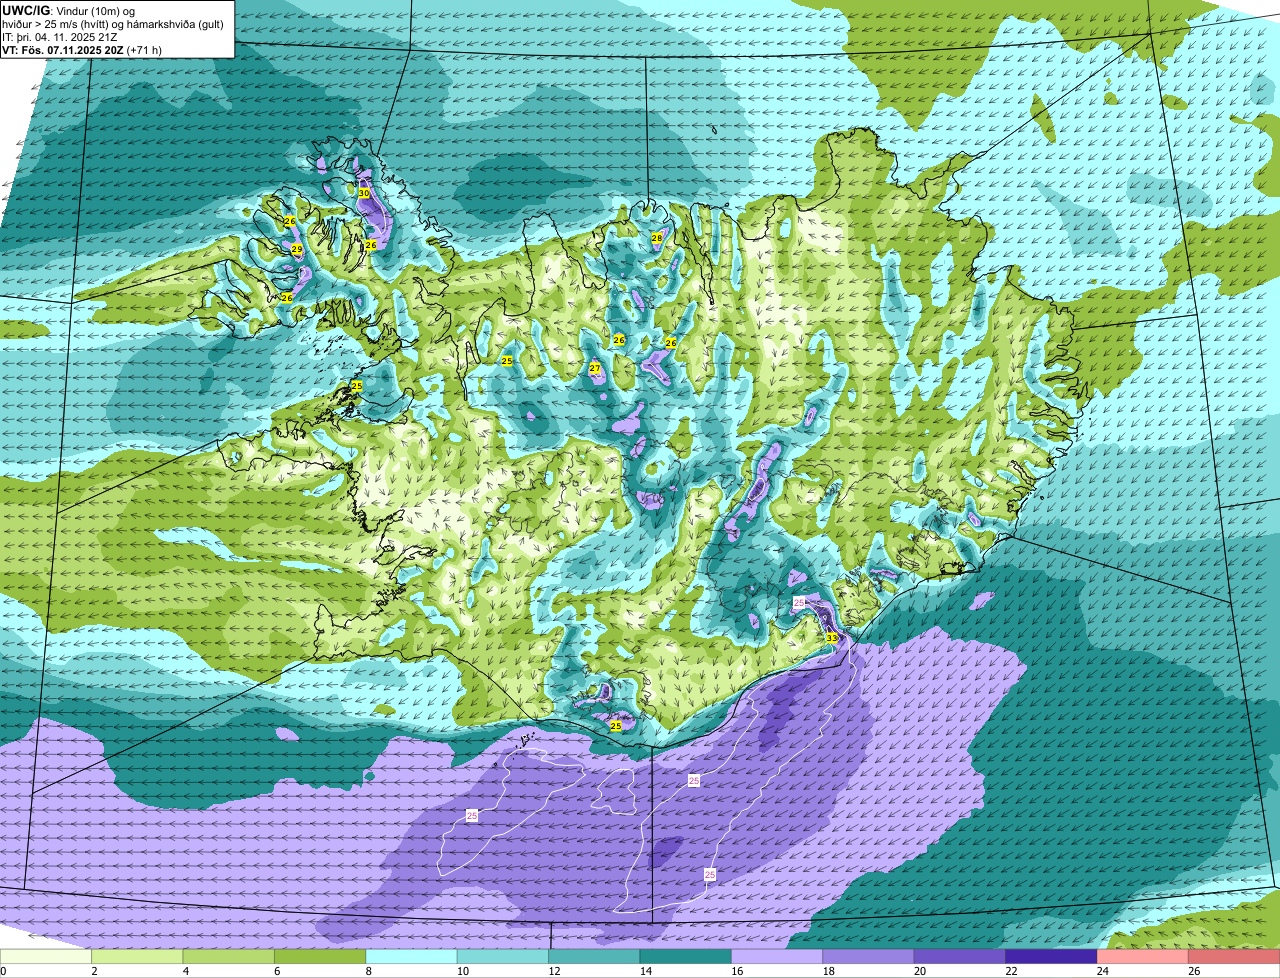Click the 22–24 m/s dark indigo legend swatch
Image resolution: width=1280 pixels, height=978 pixels.
tap(1052, 956)
